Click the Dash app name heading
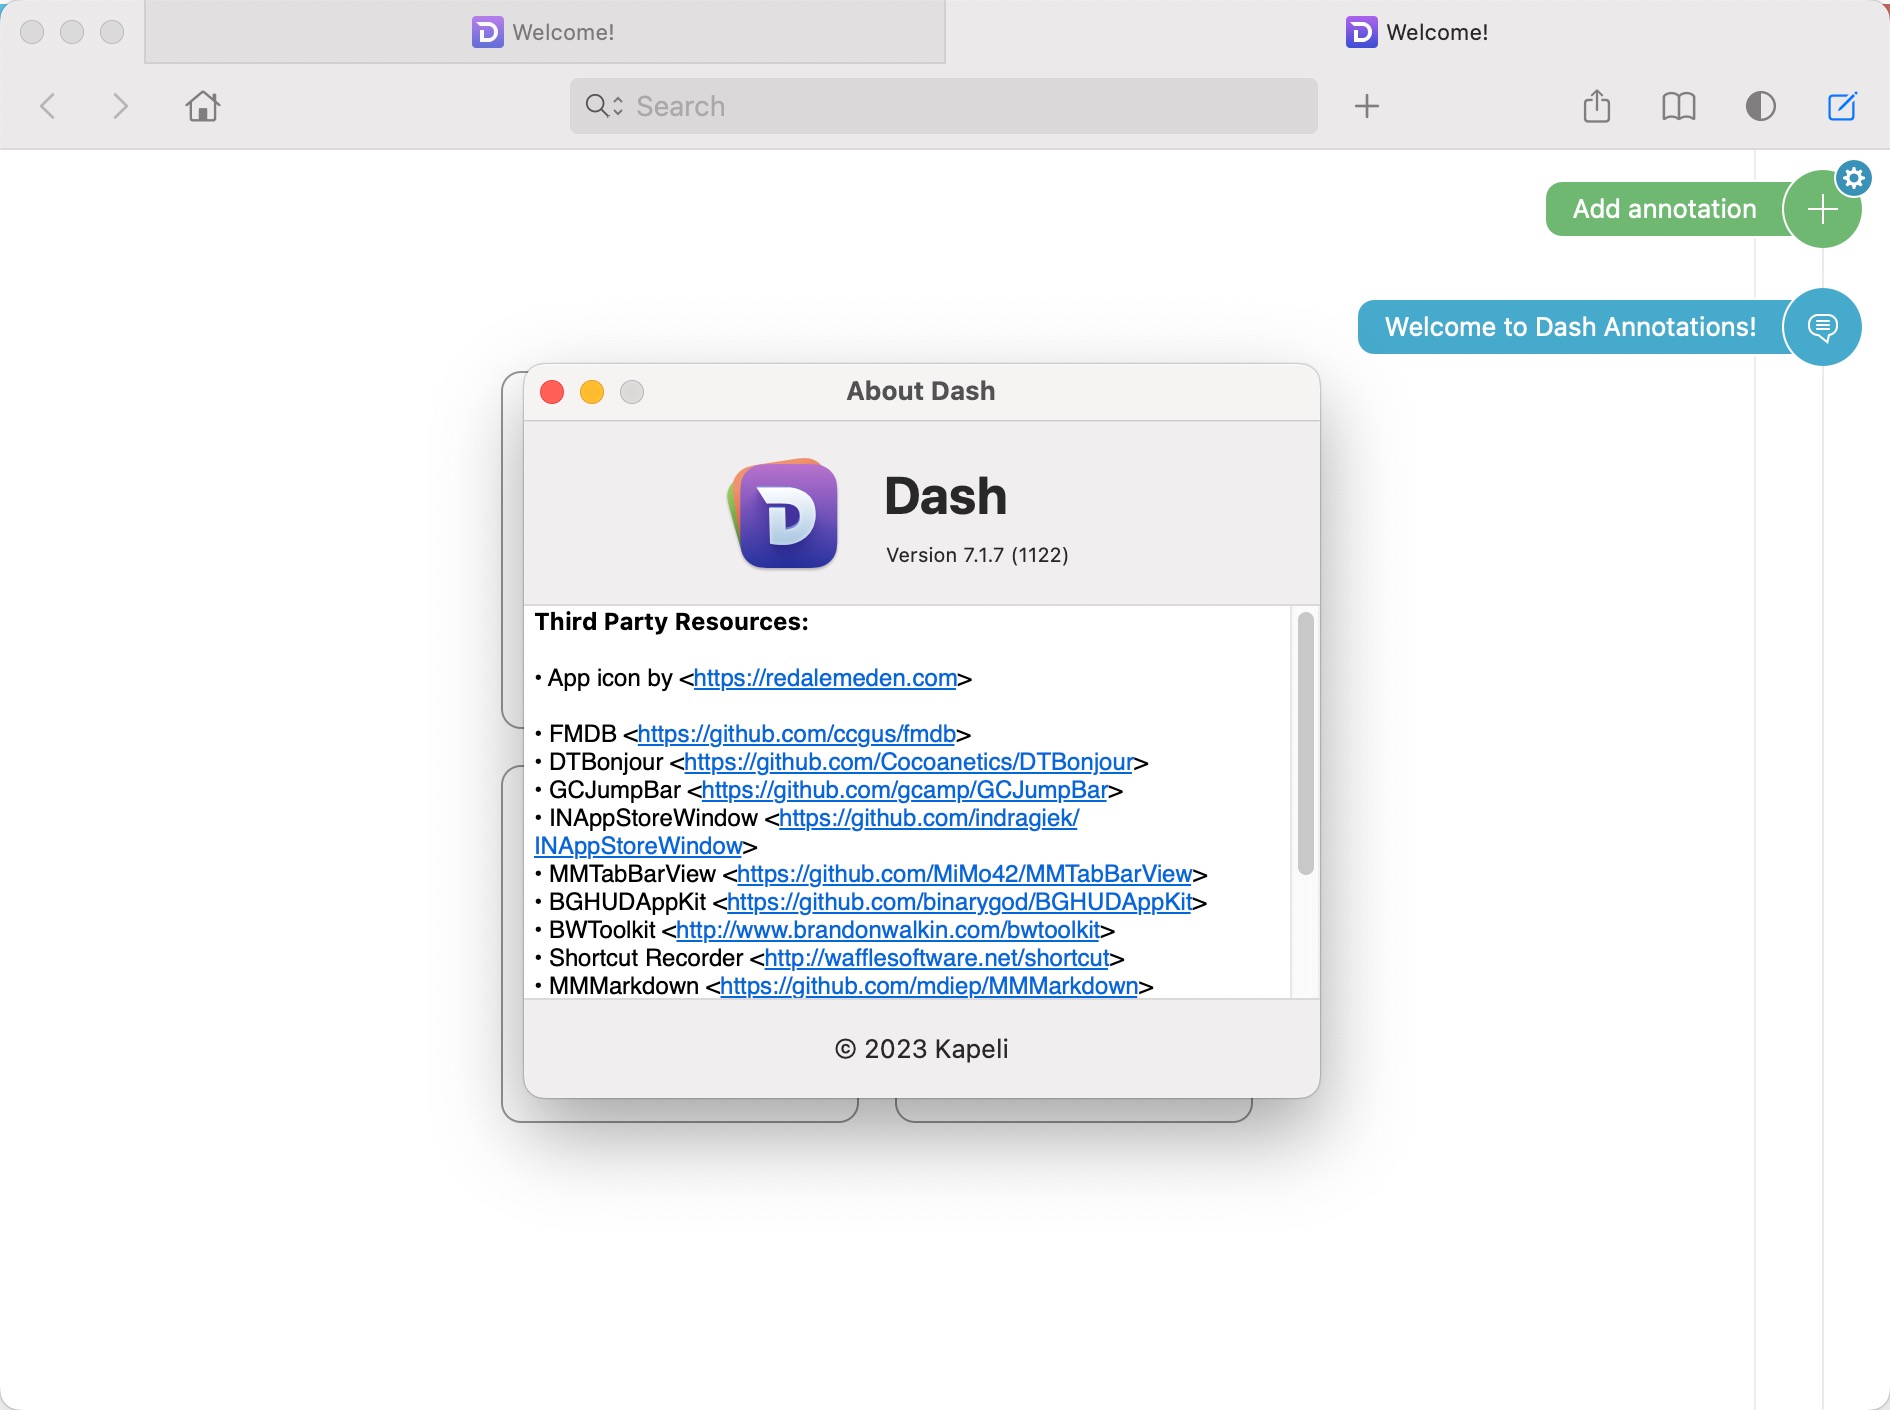1890x1410 pixels. coord(945,496)
